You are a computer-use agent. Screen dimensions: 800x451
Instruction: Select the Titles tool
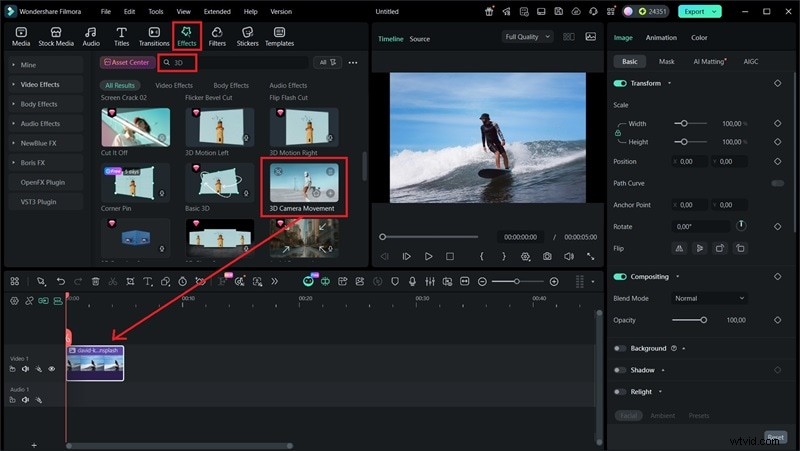coord(121,35)
